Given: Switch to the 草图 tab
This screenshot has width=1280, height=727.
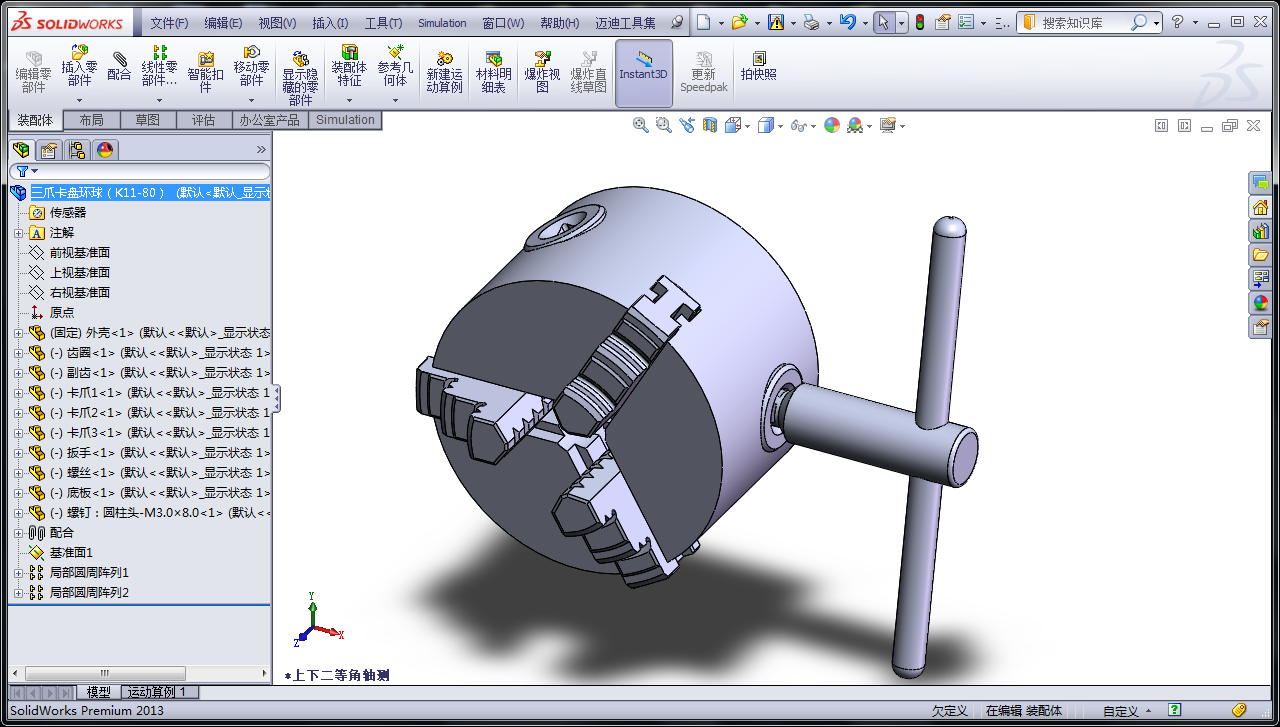Looking at the screenshot, I should (147, 120).
